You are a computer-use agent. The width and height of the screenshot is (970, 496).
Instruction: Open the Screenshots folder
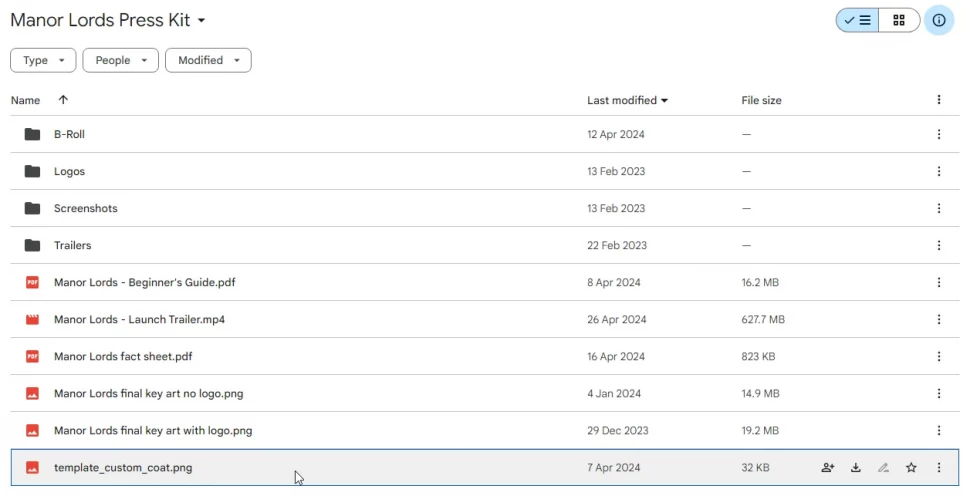86,208
